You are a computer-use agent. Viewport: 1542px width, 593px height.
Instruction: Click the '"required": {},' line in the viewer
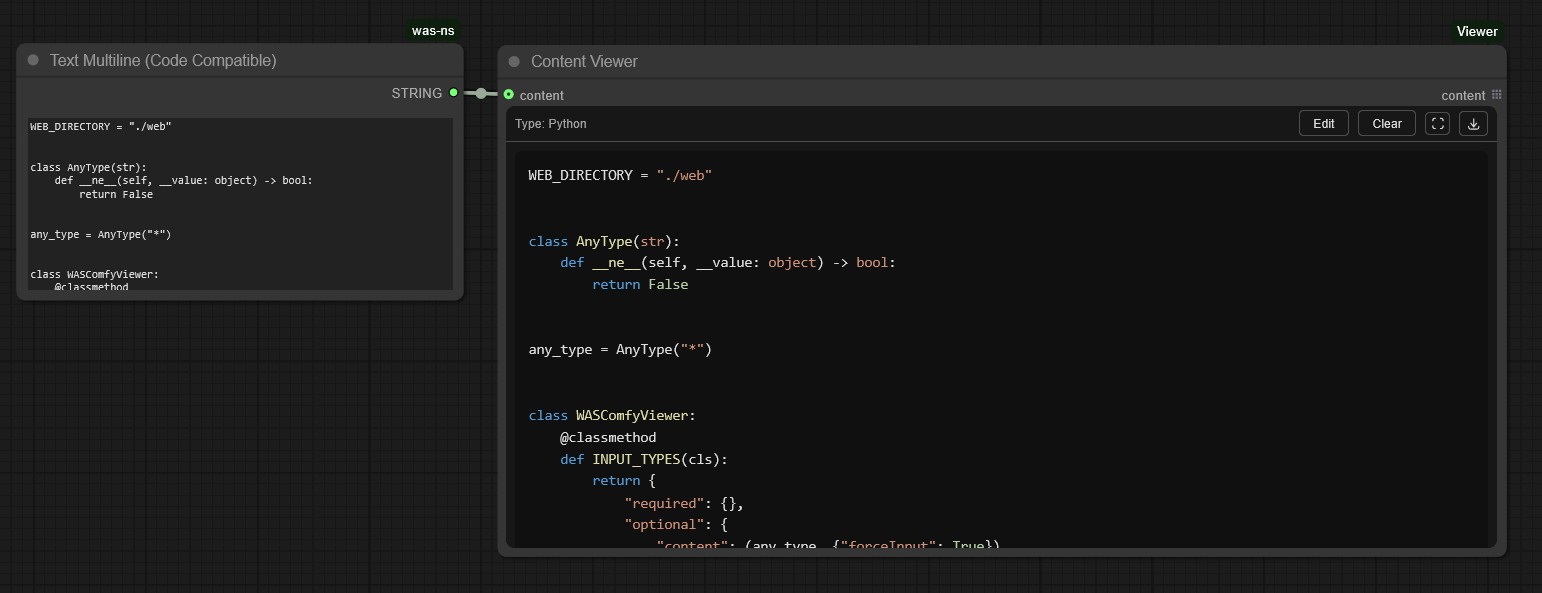tap(684, 503)
